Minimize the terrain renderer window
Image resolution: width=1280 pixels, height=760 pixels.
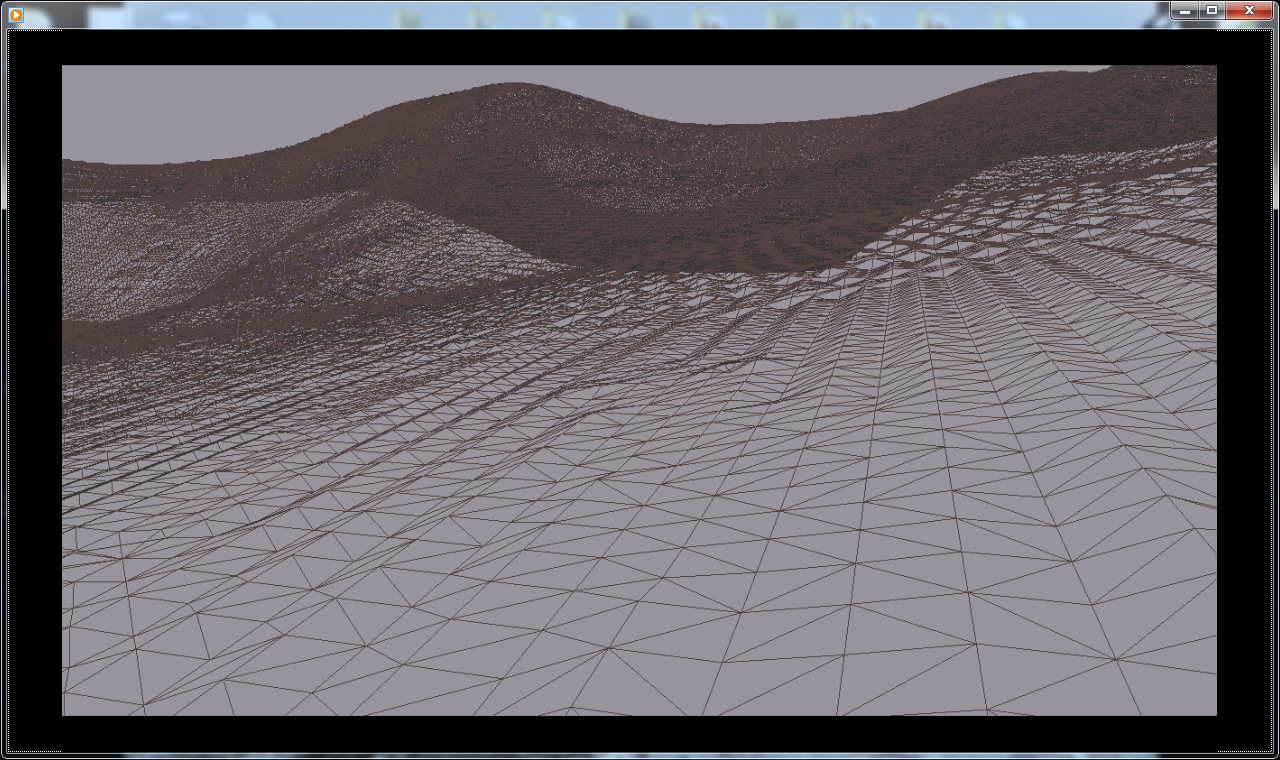1185,11
